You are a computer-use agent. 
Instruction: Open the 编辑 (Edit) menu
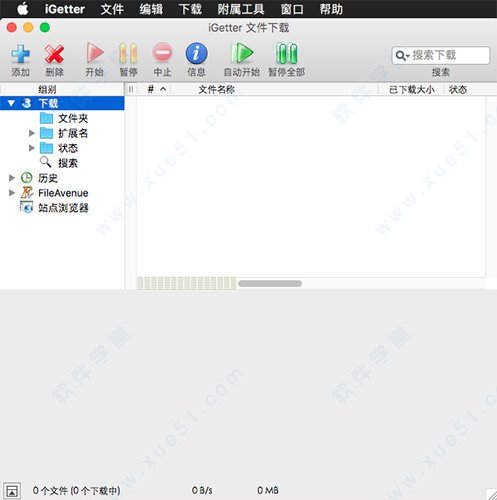point(151,9)
